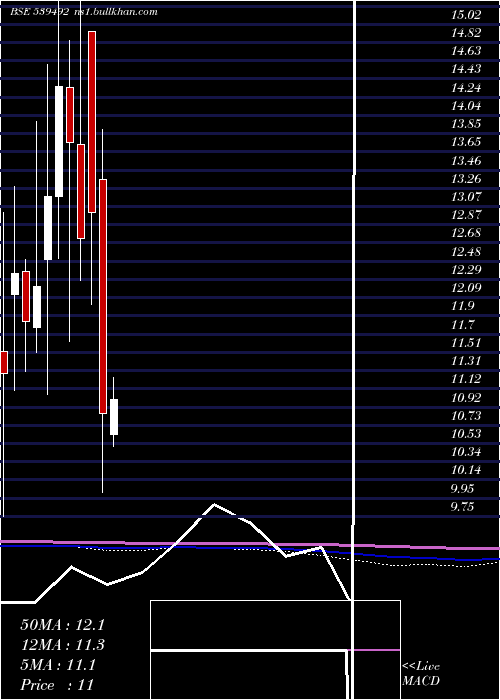Click the 10.53 price axis label
Image resolution: width=500 pixels, height=700 pixels.
click(x=466, y=434)
